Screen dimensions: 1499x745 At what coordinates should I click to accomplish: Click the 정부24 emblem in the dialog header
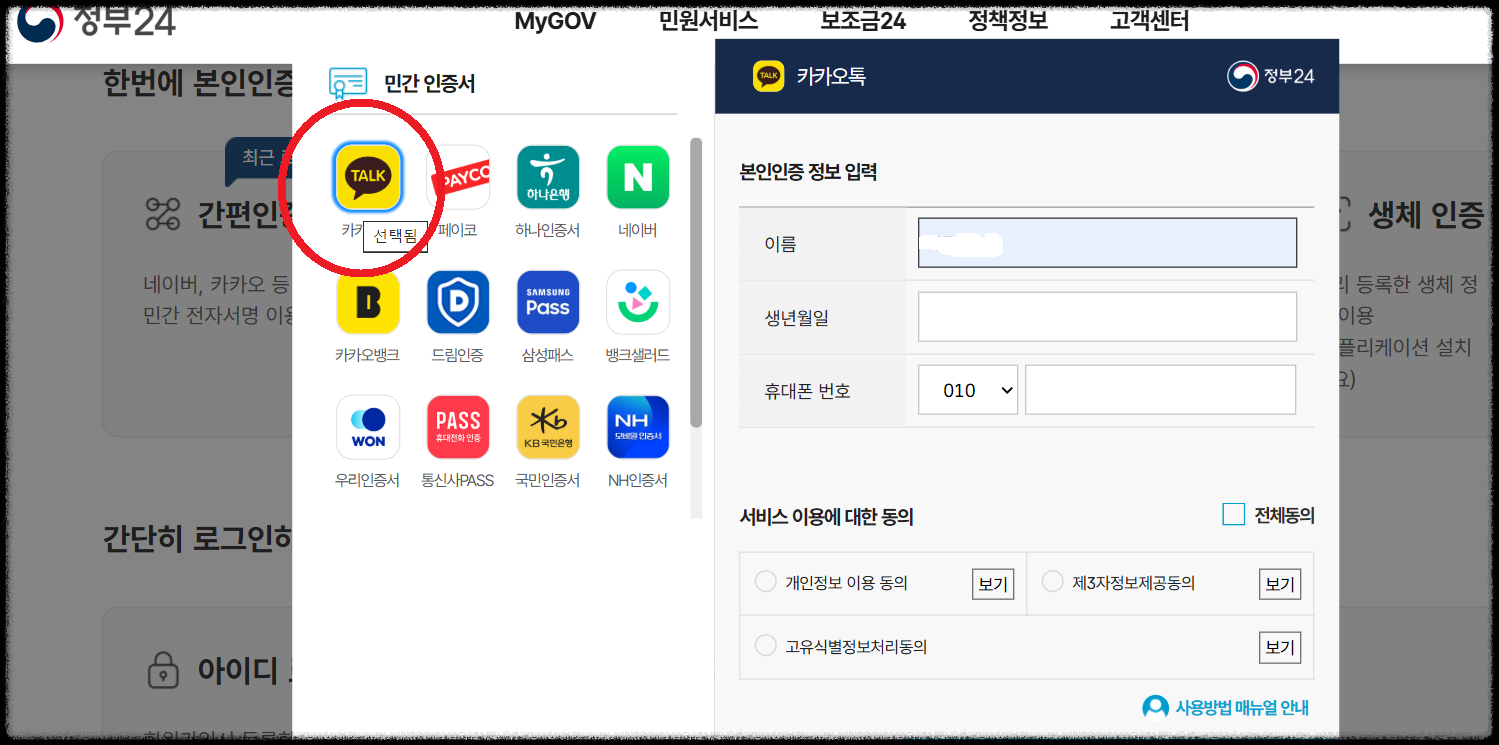click(1243, 76)
